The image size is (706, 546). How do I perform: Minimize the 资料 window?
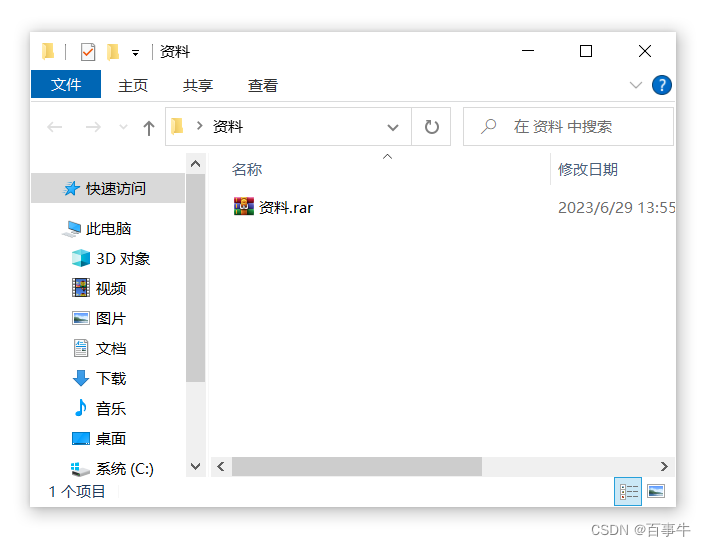528,51
